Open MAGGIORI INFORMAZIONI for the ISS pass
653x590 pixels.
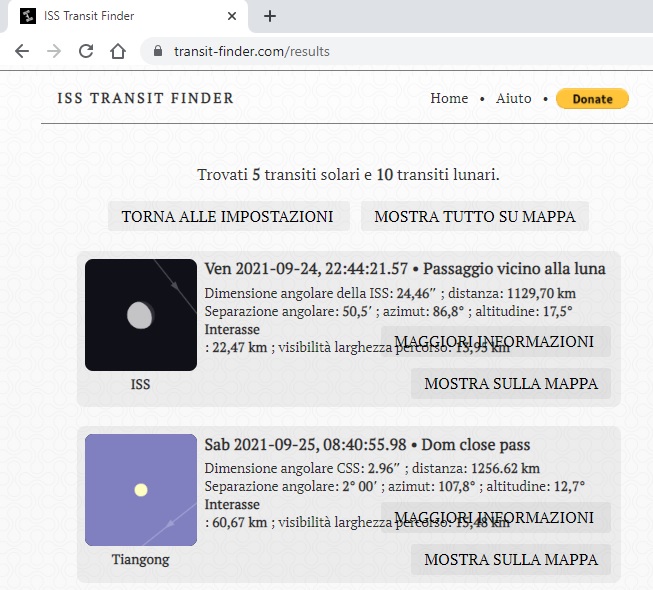[495, 341]
